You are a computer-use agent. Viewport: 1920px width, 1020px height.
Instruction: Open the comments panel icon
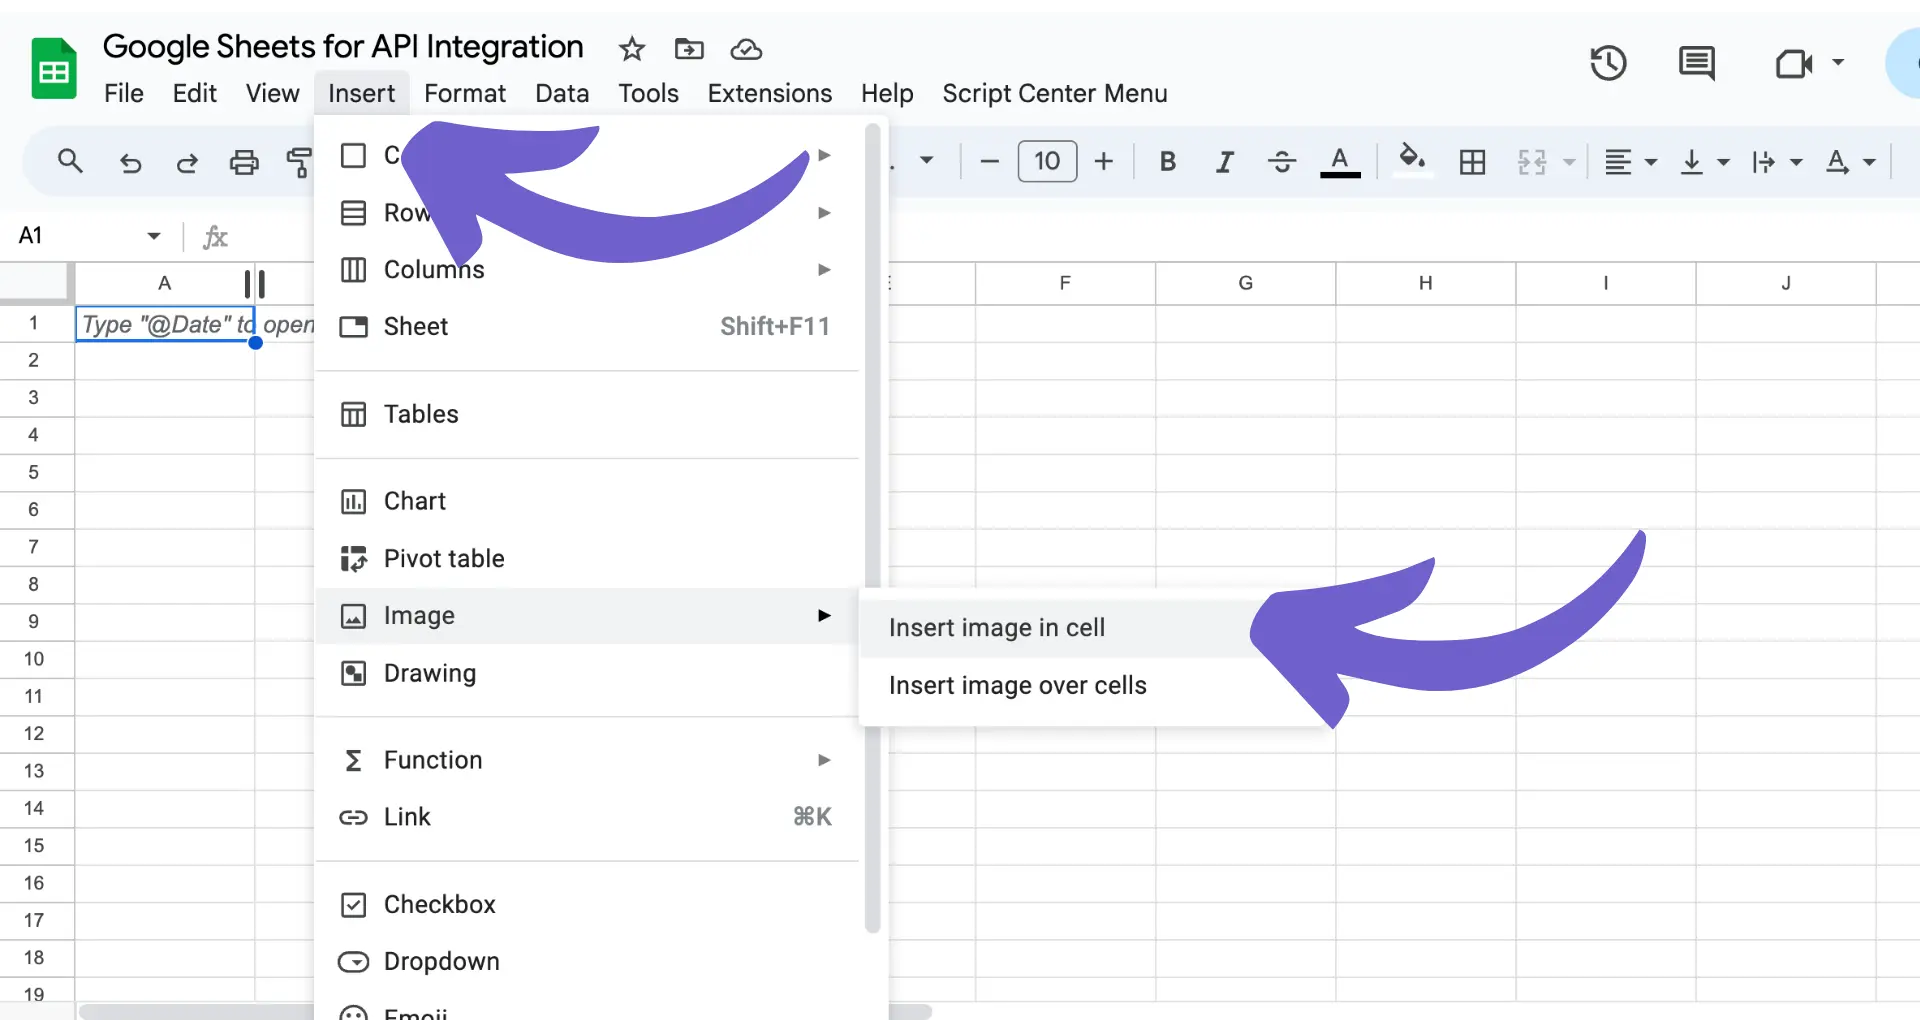pyautogui.click(x=1696, y=63)
